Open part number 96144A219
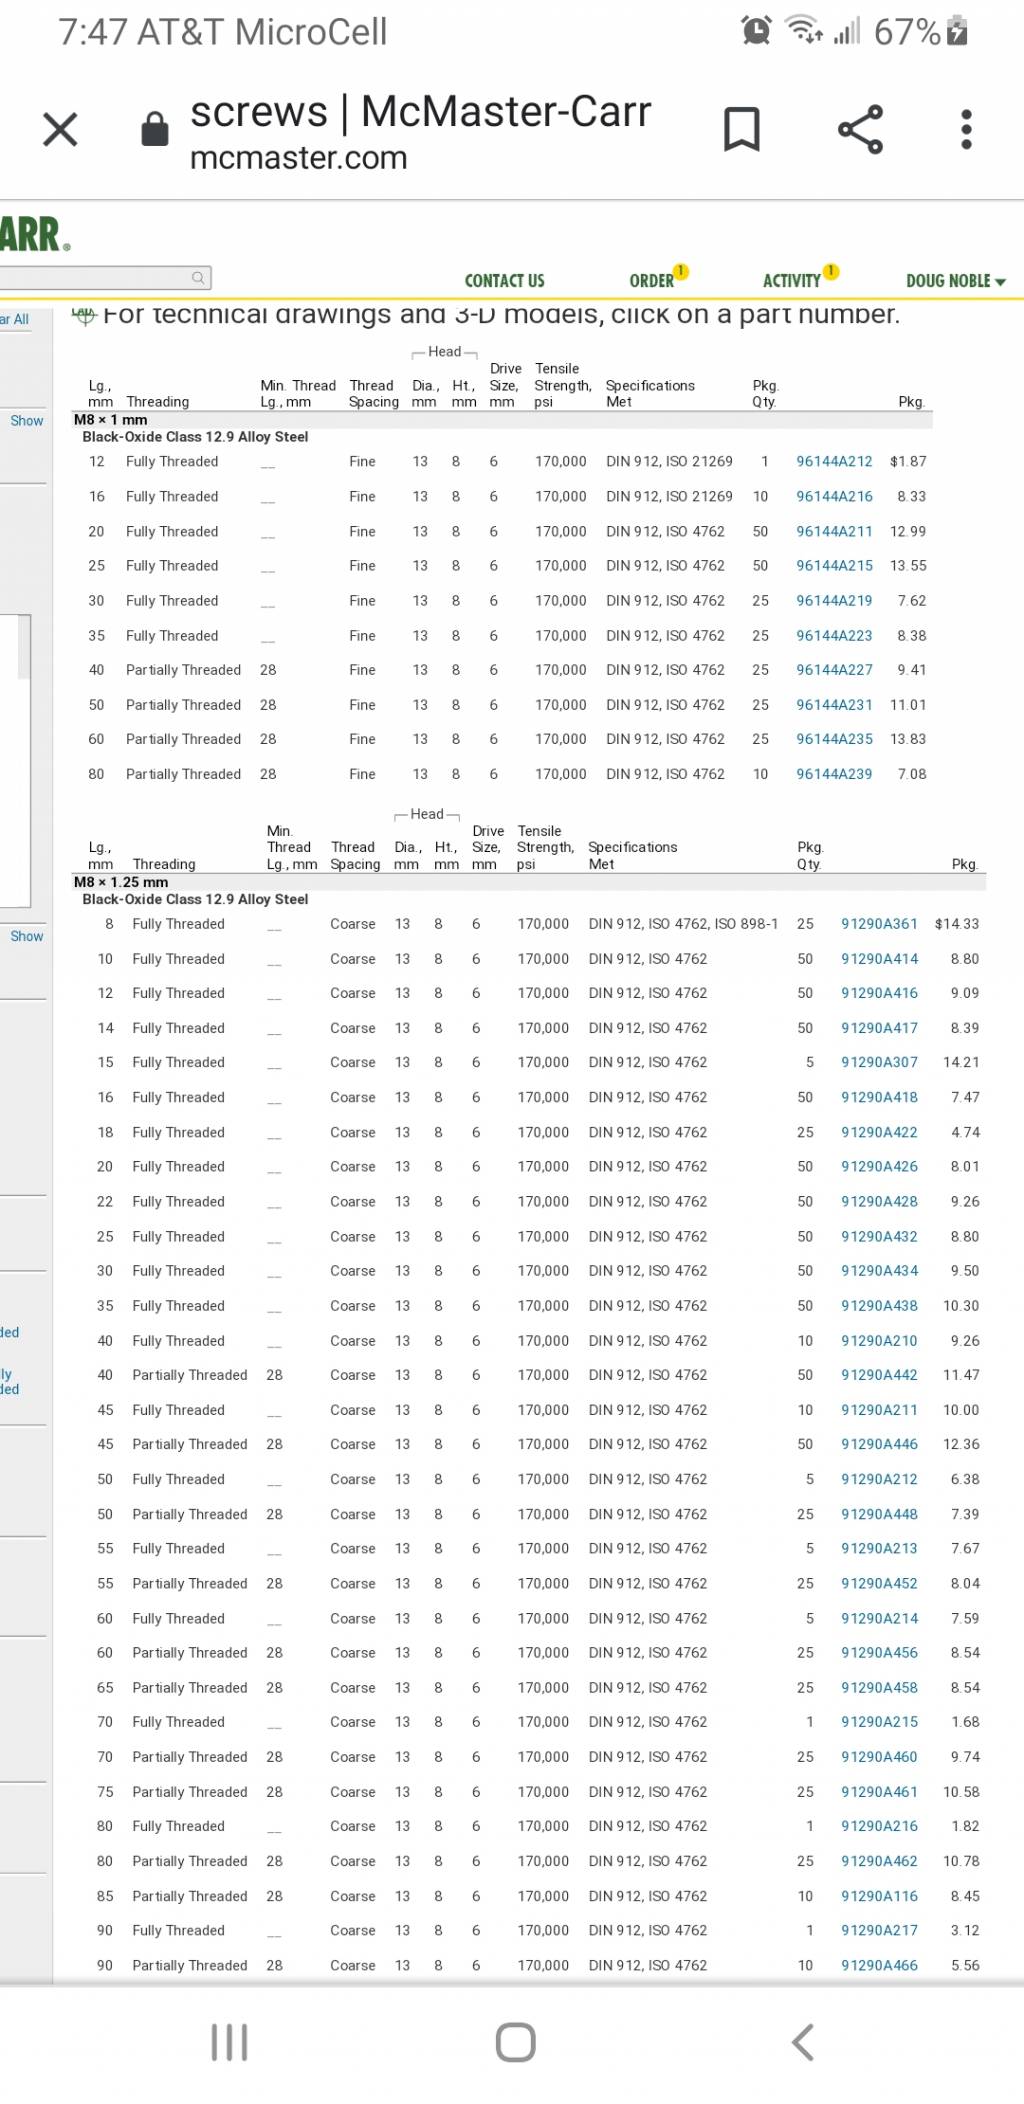The width and height of the screenshot is (1024, 2104). [834, 600]
